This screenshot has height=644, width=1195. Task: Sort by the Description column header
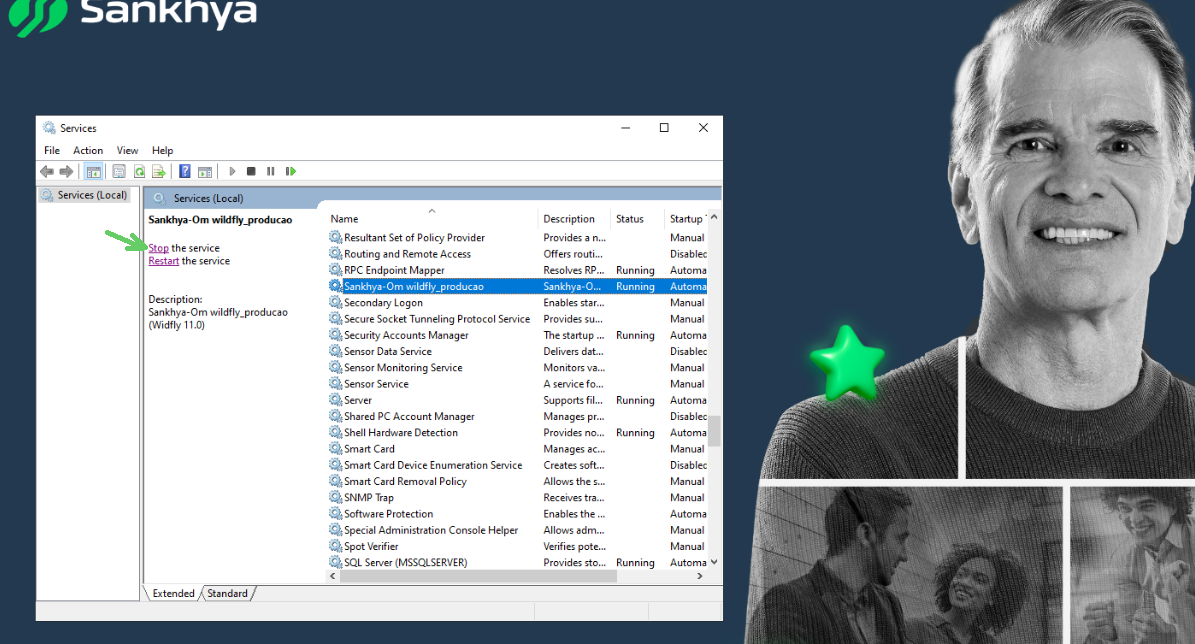pyautogui.click(x=575, y=219)
